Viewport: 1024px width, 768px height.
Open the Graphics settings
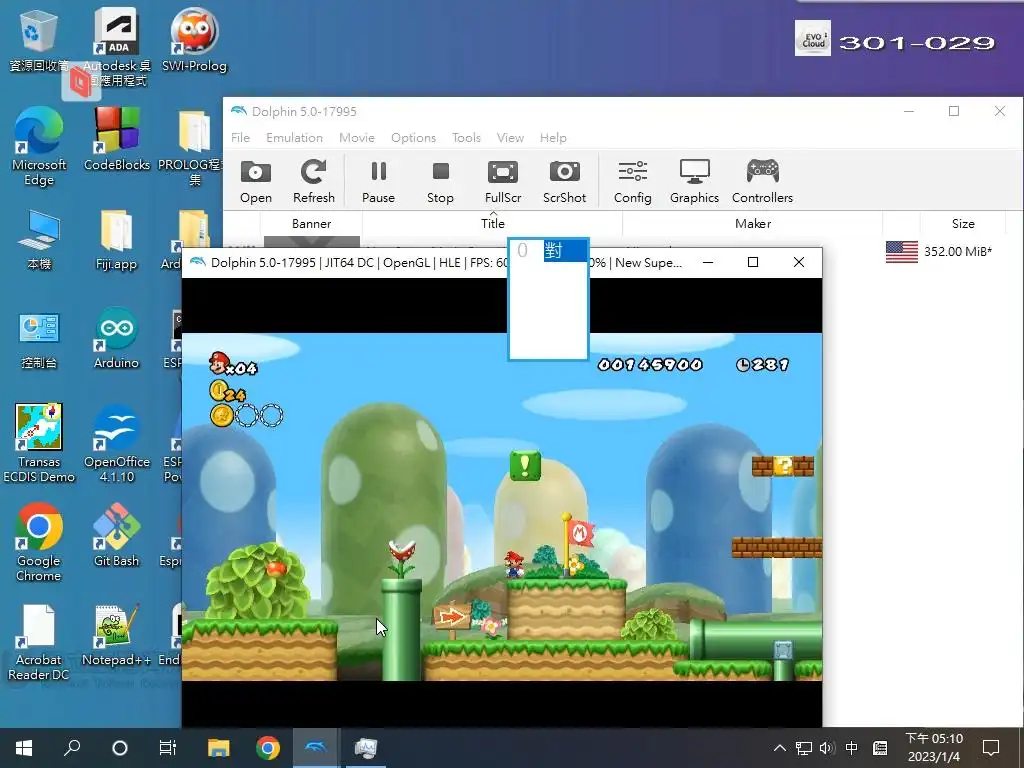pyautogui.click(x=694, y=182)
